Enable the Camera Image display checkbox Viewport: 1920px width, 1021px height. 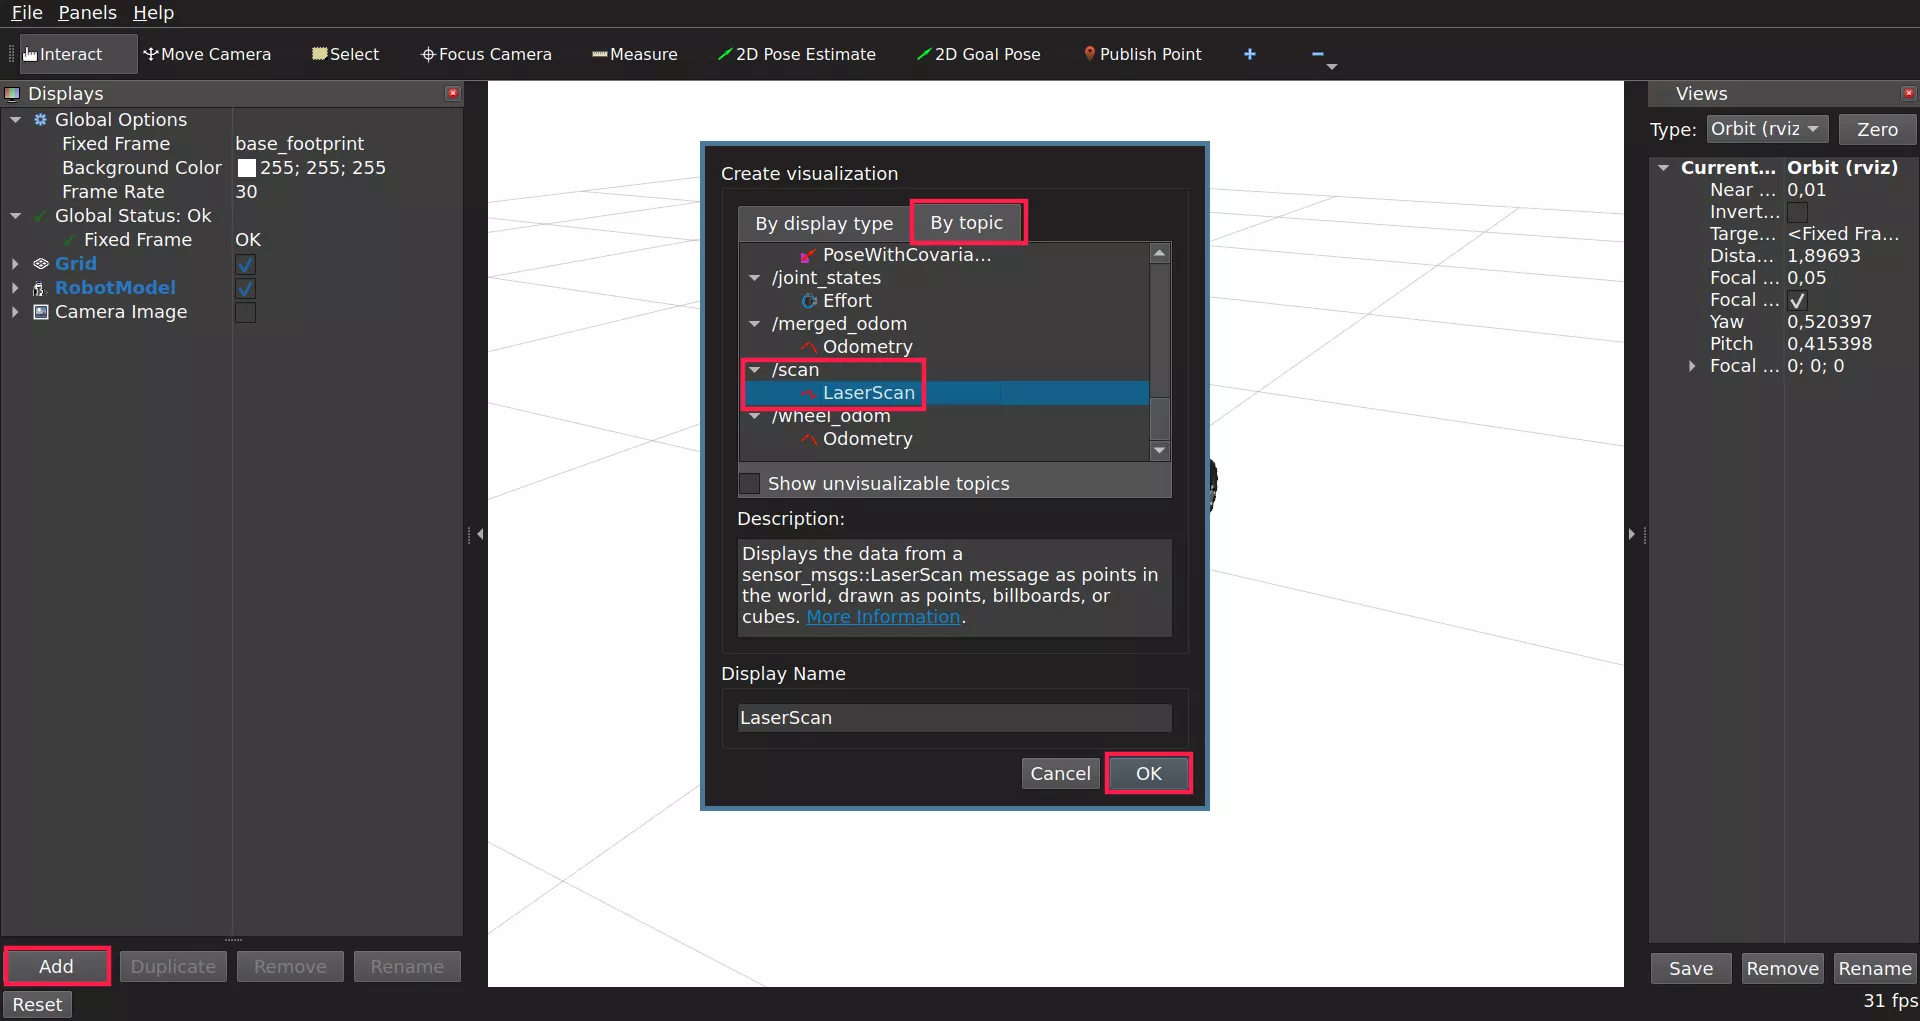click(245, 312)
